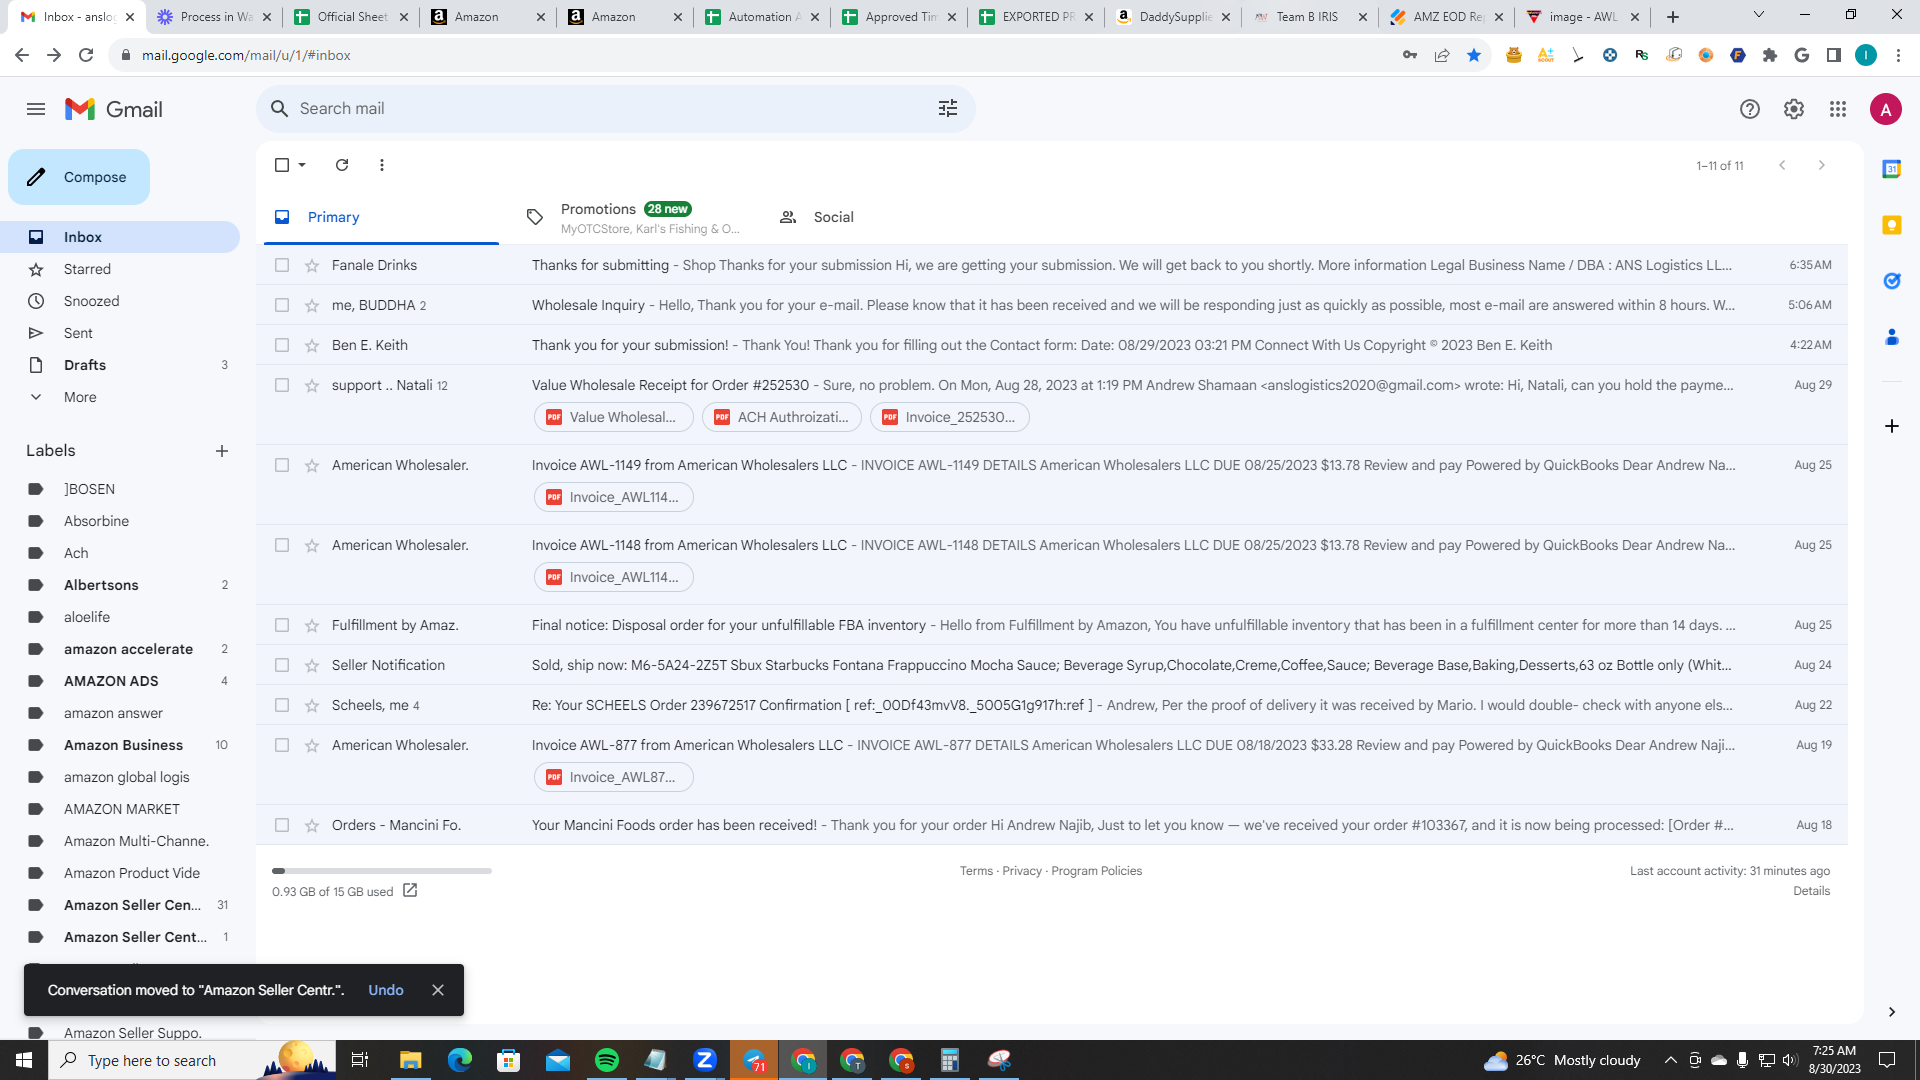
Task: Switch to the Primary tab
Action: [x=381, y=217]
